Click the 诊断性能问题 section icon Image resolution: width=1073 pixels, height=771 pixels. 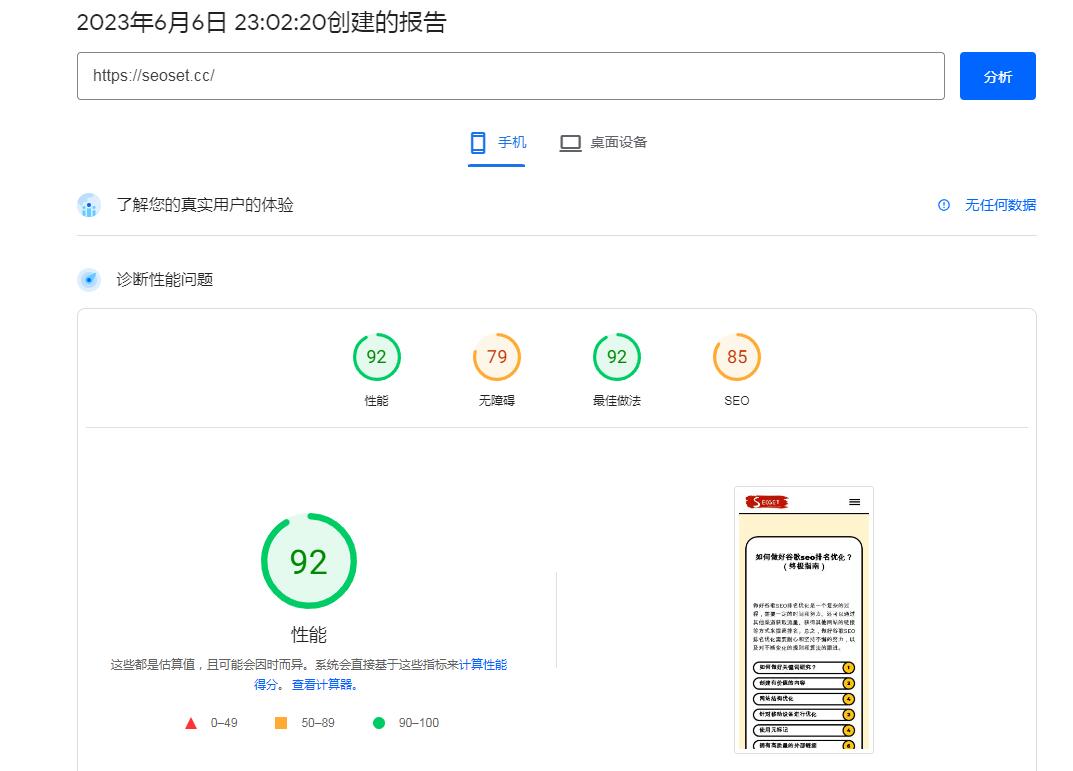pos(89,280)
